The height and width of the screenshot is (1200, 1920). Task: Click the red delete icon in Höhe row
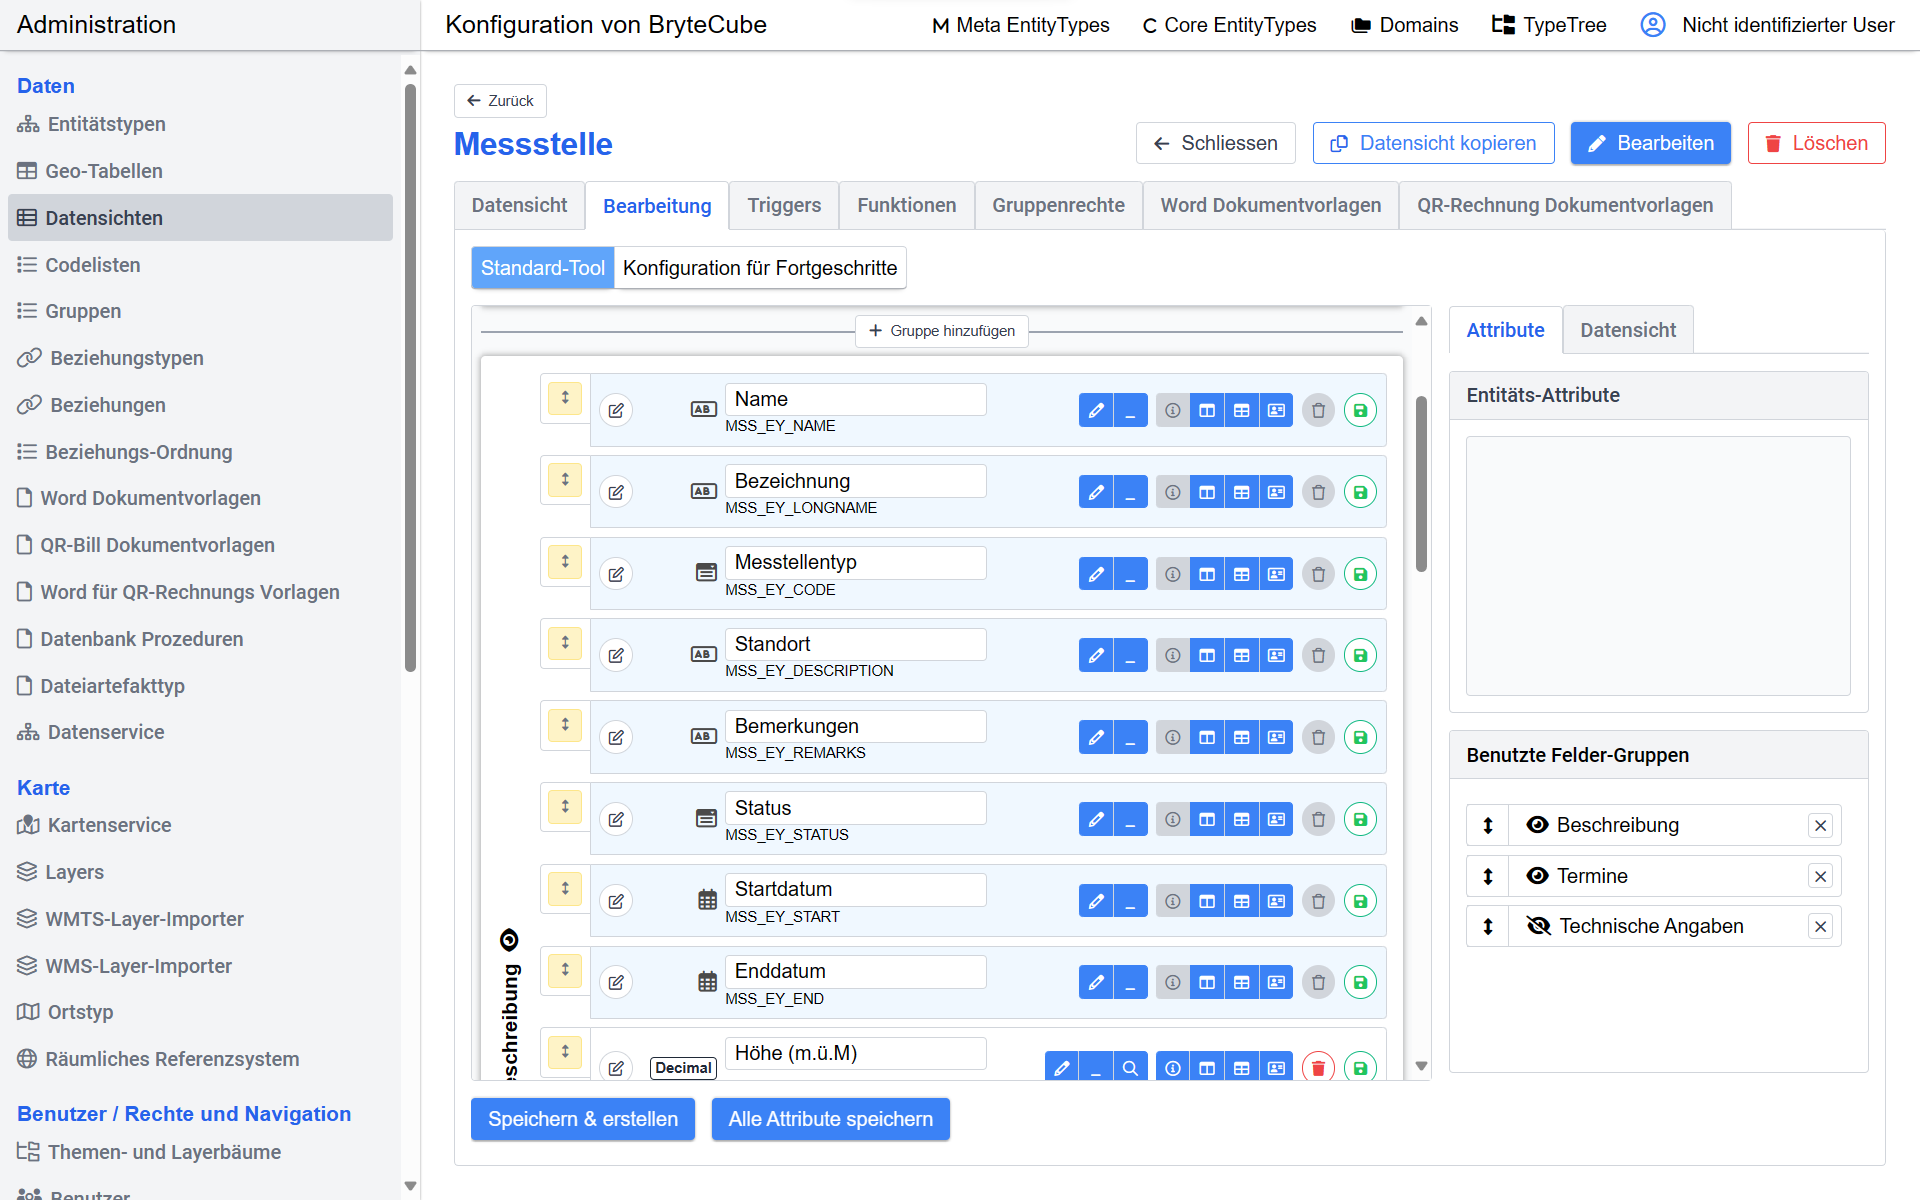point(1318,1068)
